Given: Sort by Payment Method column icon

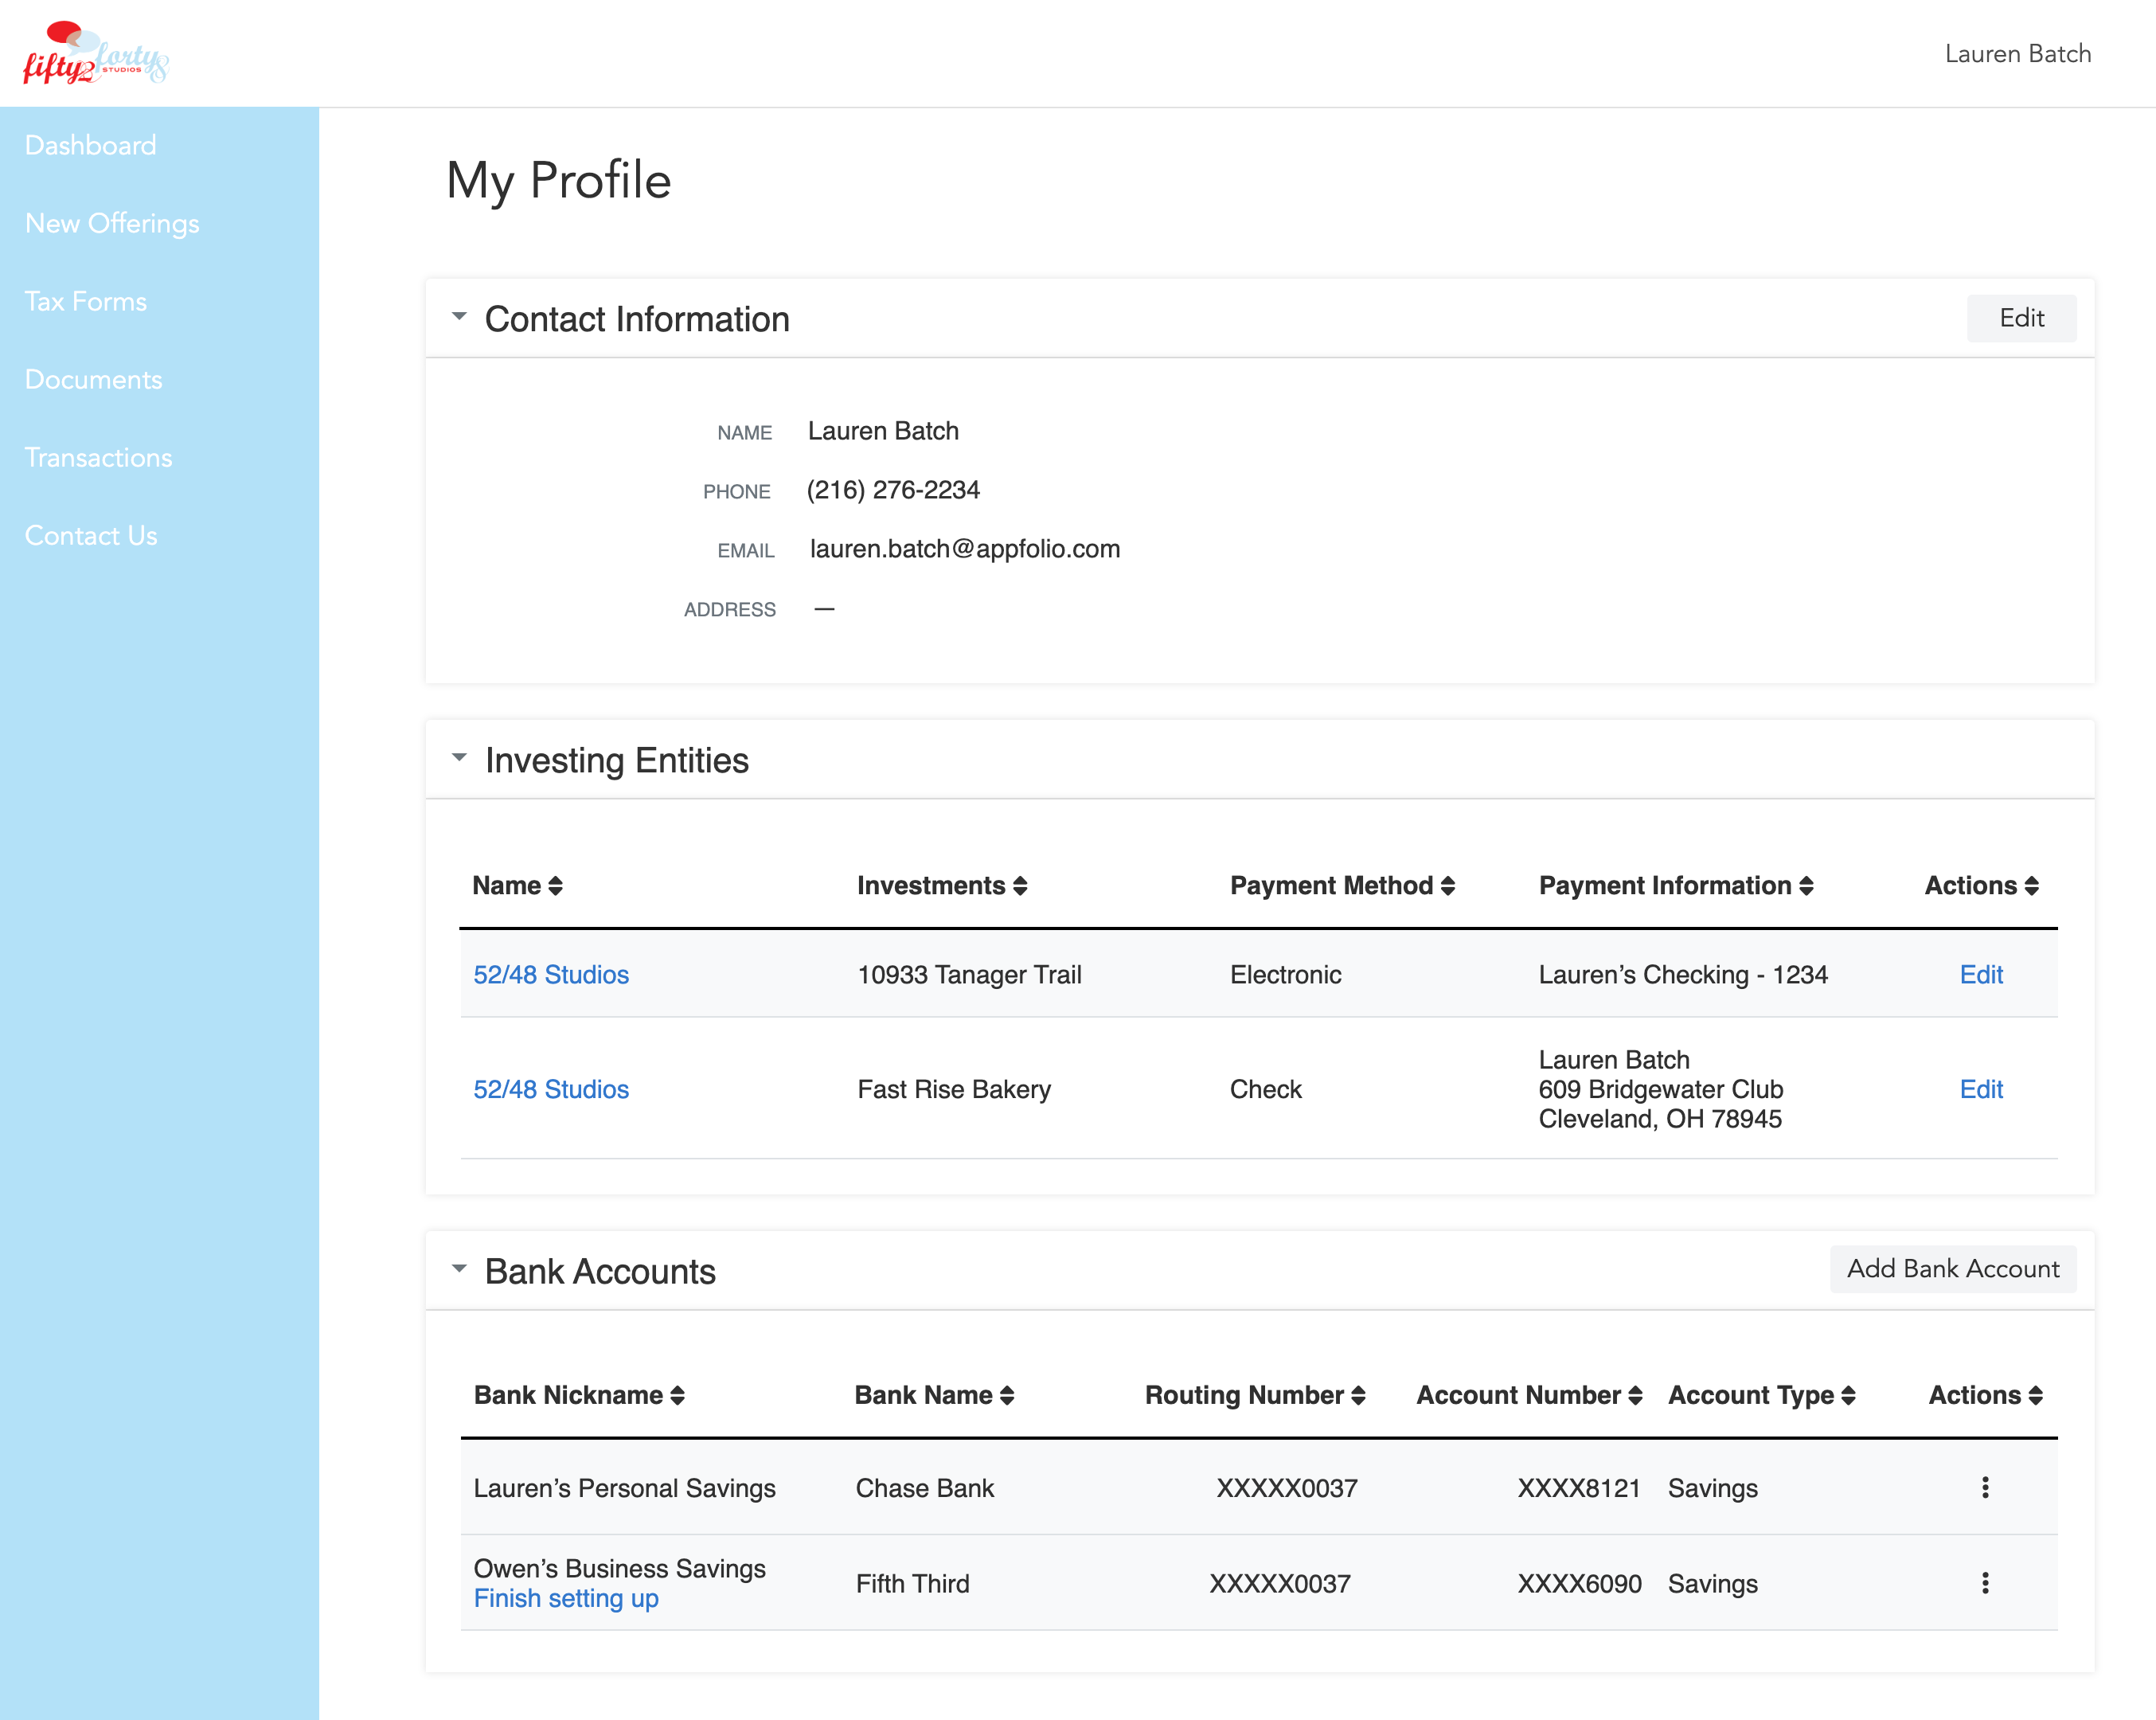Looking at the screenshot, I should point(1448,886).
